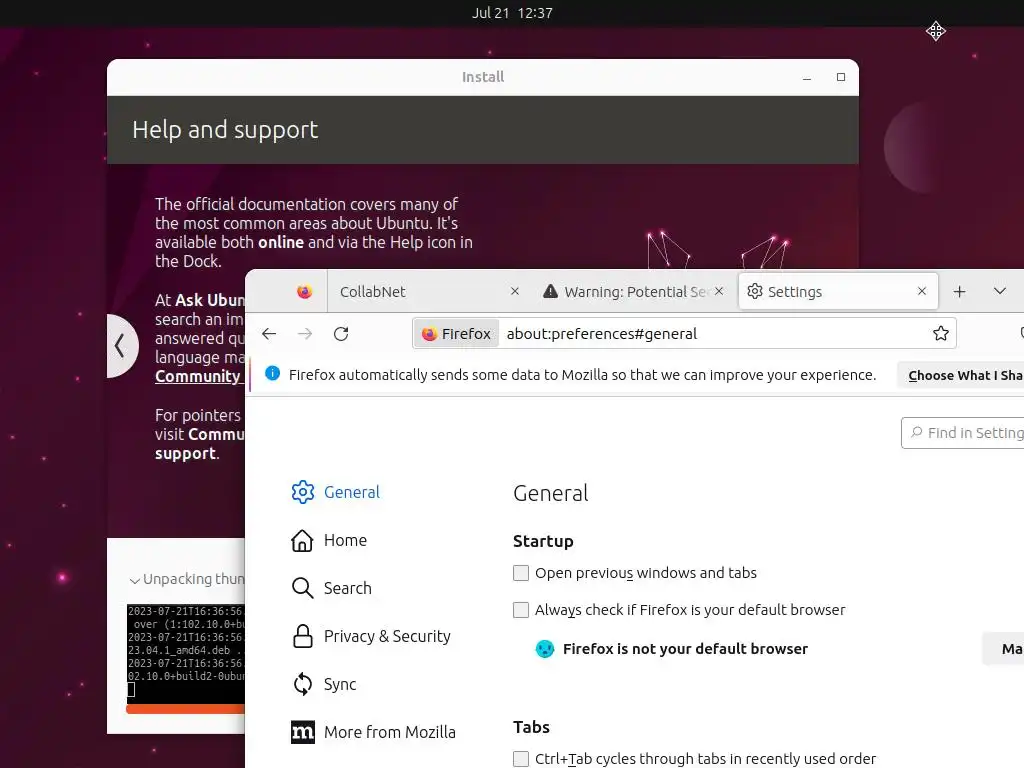Go forward one page in Firefox
Image resolution: width=1024 pixels, height=768 pixels.
coord(305,334)
